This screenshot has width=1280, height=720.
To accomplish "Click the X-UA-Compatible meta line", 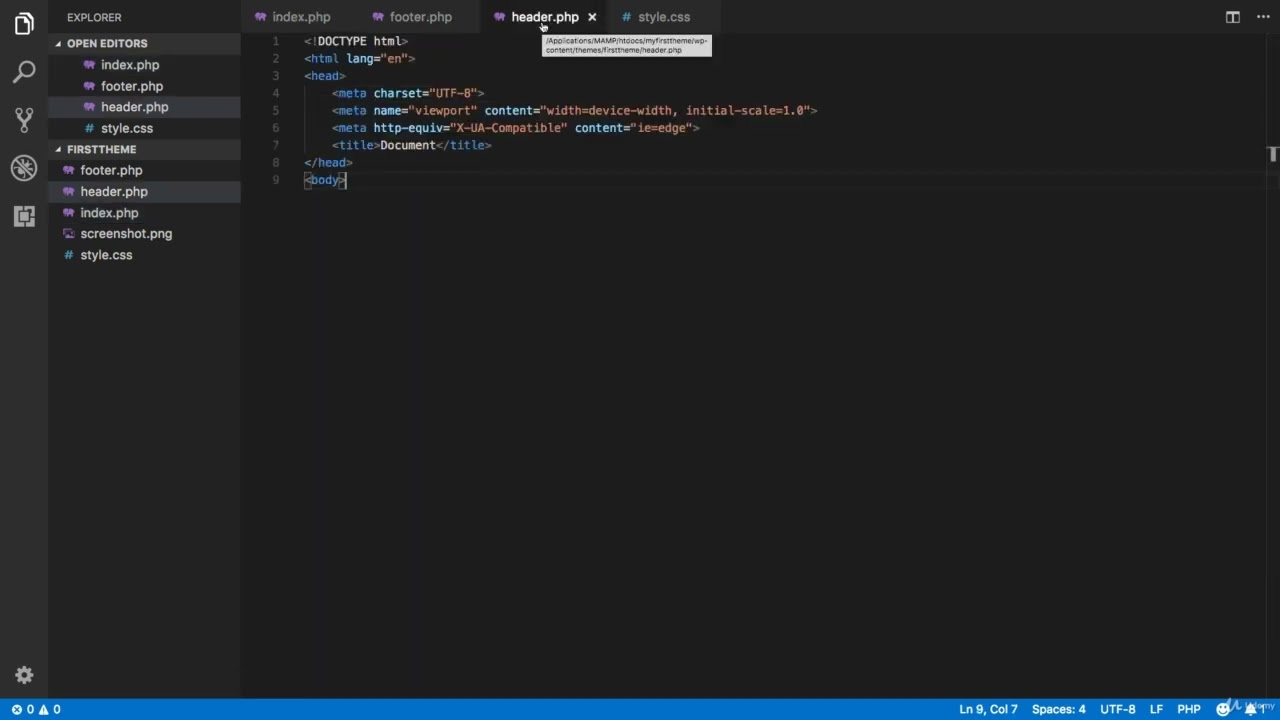I will point(516,128).
